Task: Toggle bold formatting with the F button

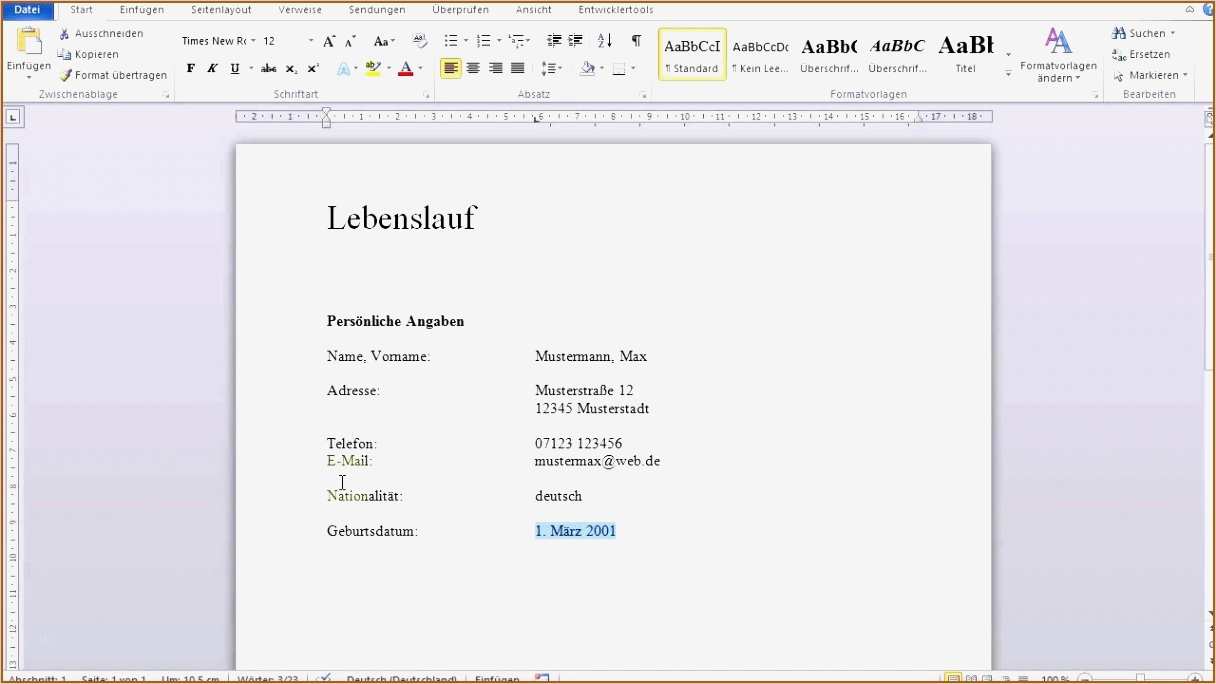Action: (190, 68)
